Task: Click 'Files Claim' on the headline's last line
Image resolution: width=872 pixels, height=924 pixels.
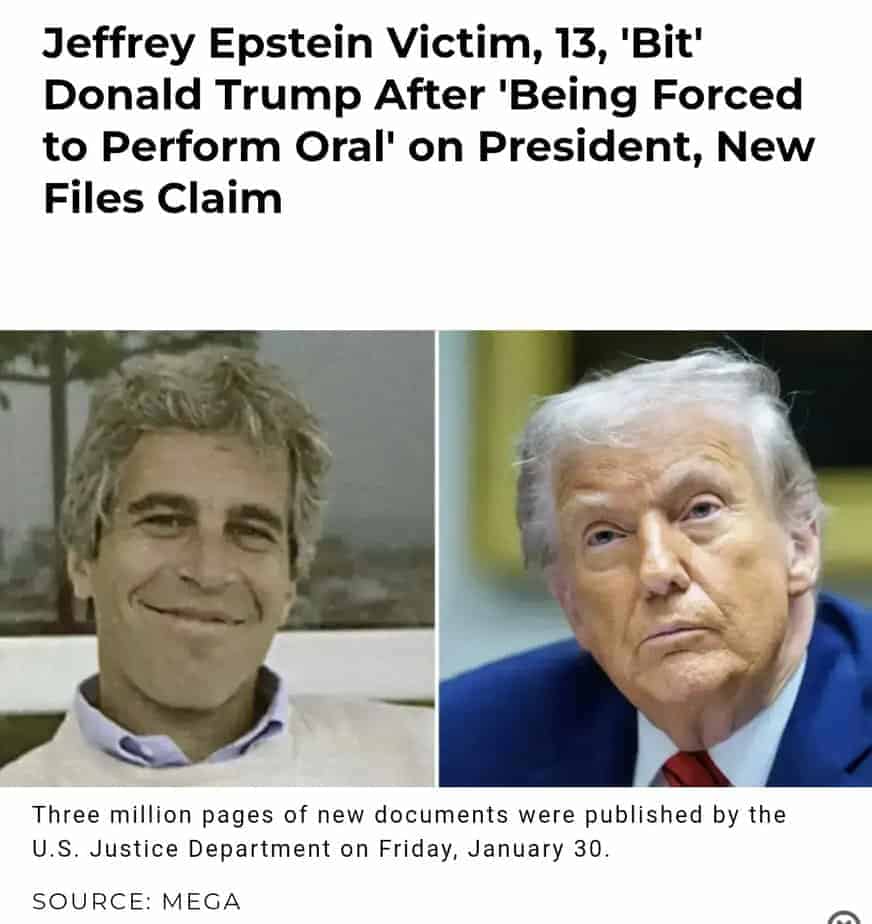Action: point(163,198)
